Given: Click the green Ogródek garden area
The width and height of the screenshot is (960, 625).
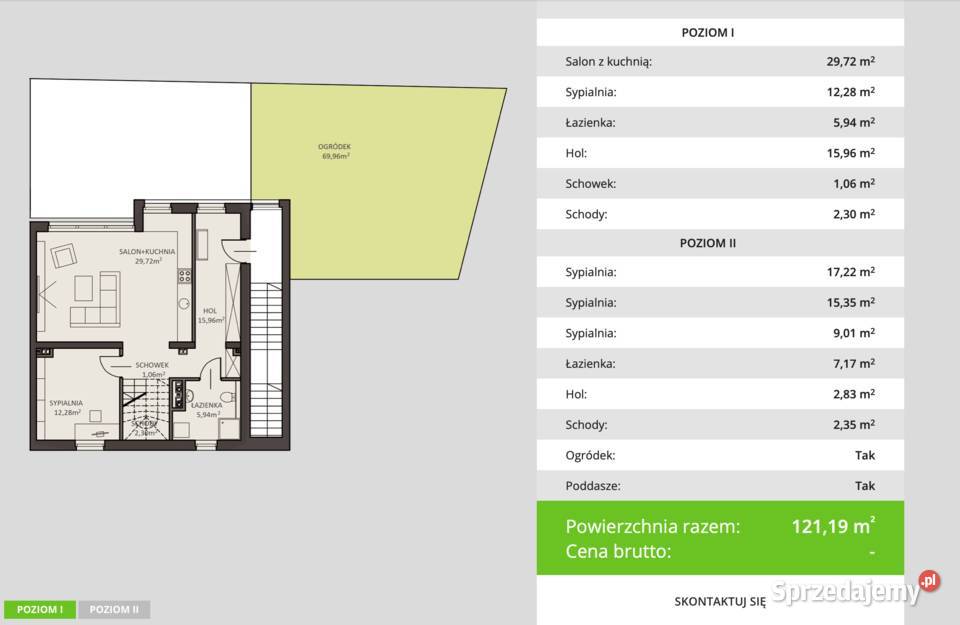Looking at the screenshot, I should (370, 180).
